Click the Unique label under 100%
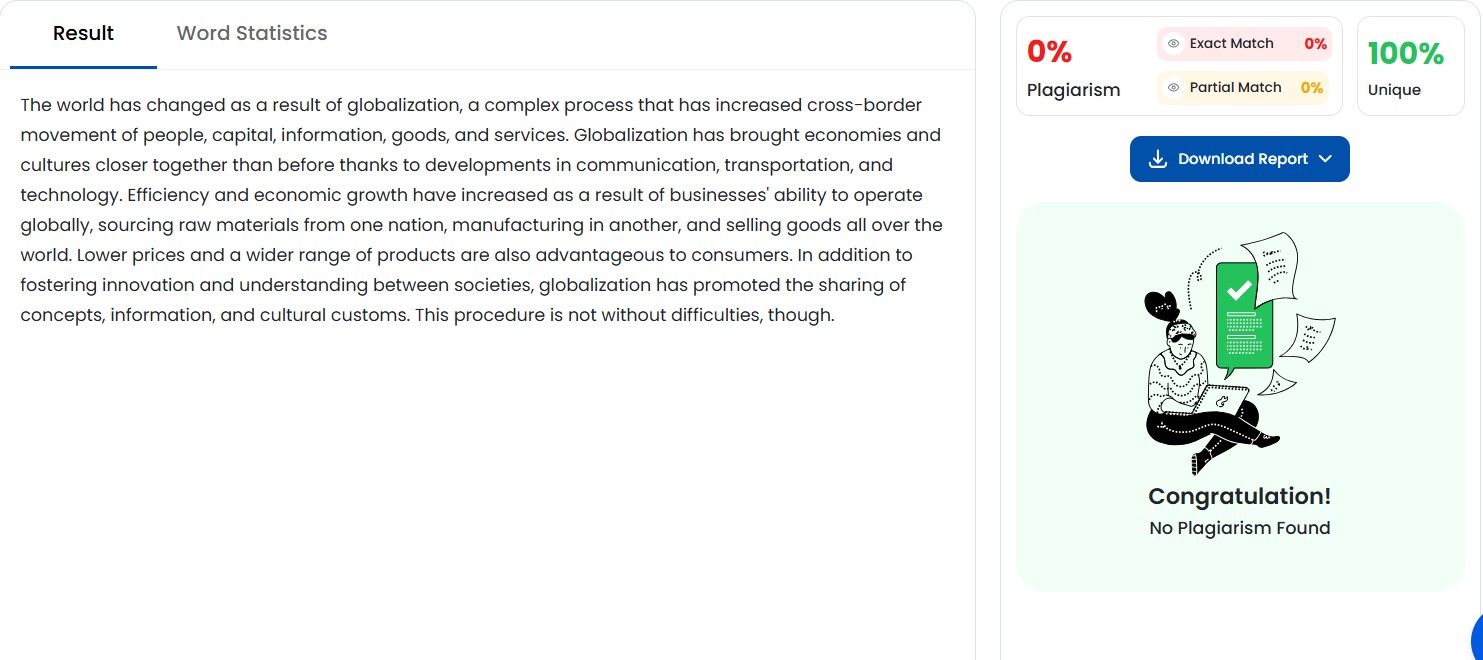This screenshot has height=660, width=1483. (1394, 90)
